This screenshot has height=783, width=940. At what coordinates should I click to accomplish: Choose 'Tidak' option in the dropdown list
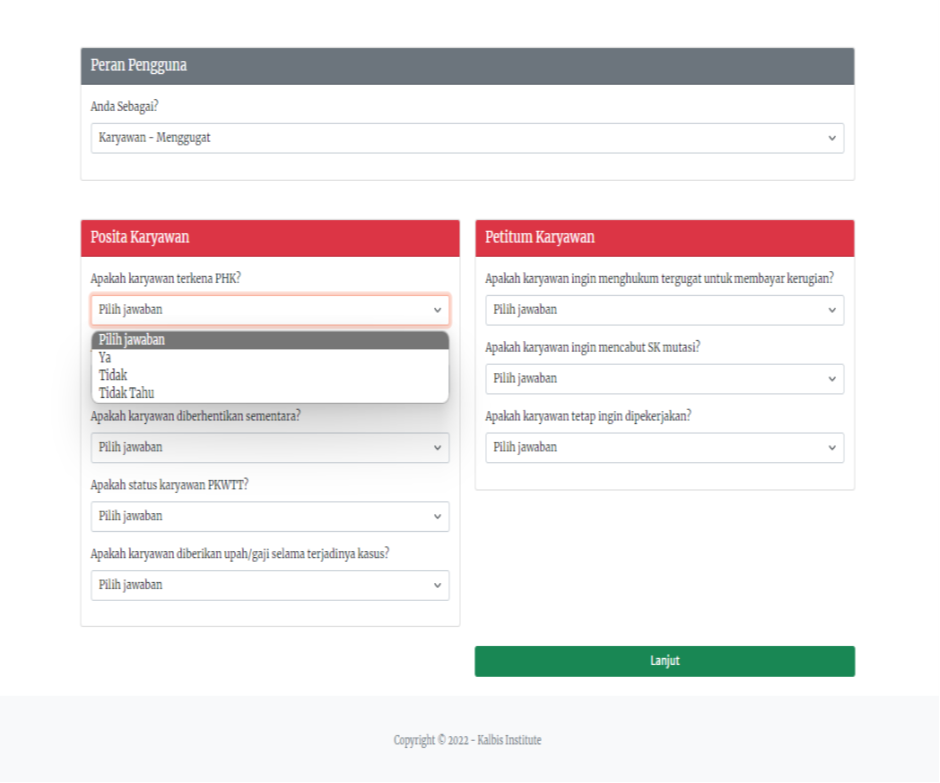point(113,375)
